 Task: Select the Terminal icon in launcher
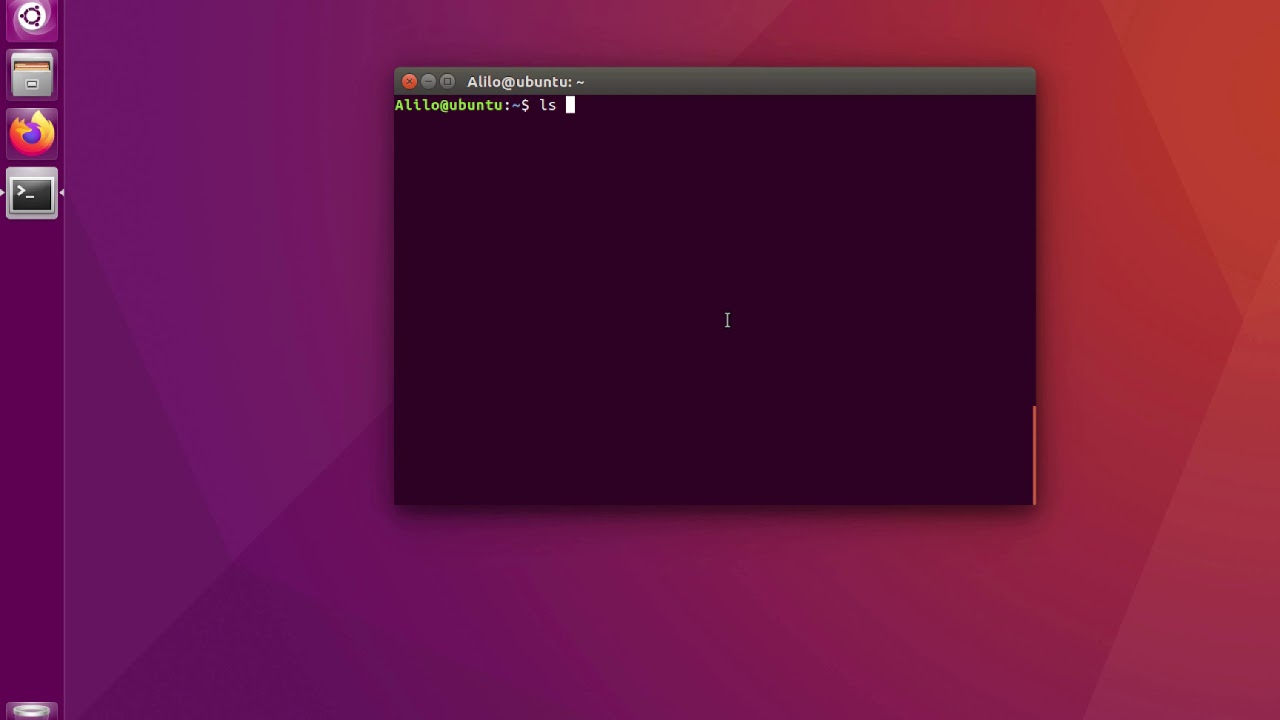[x=32, y=193]
